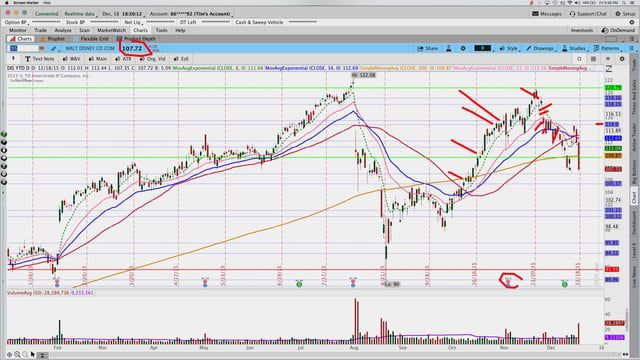This screenshot has width=640, height=360.
Task: Click the symbol entry field
Action: [x=24, y=48]
